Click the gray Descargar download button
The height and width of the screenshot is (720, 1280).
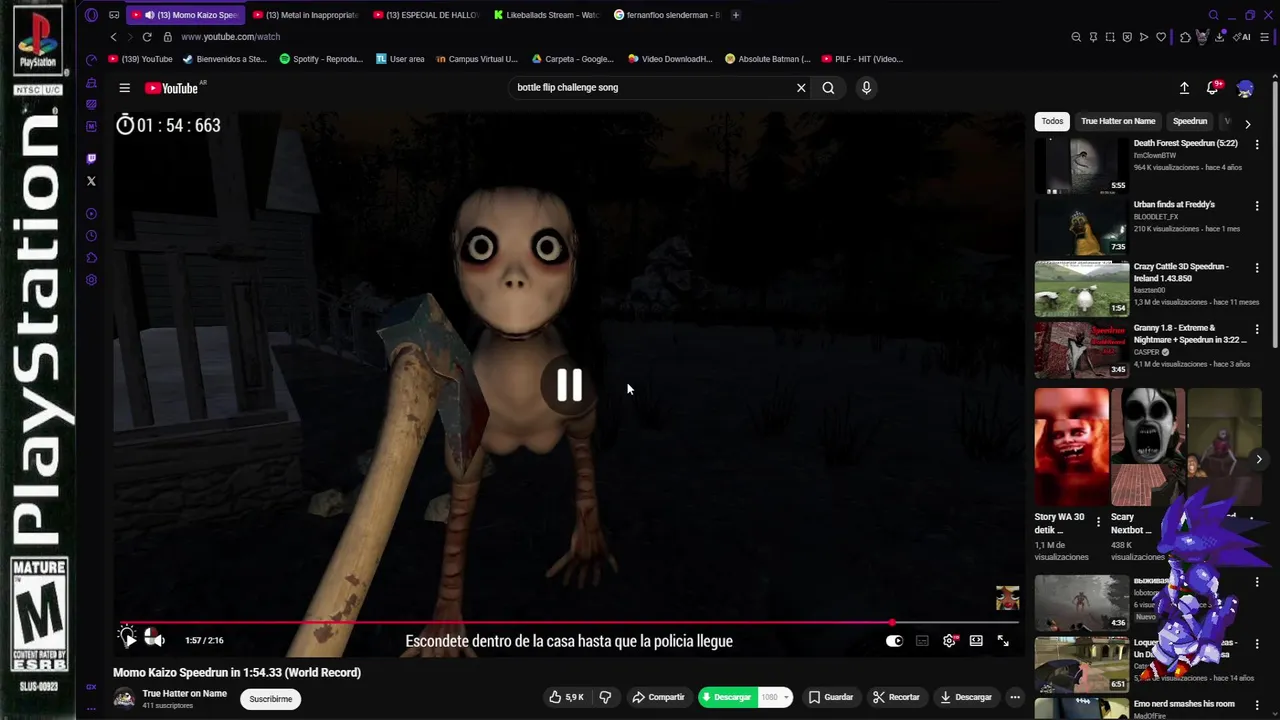[966, 697]
